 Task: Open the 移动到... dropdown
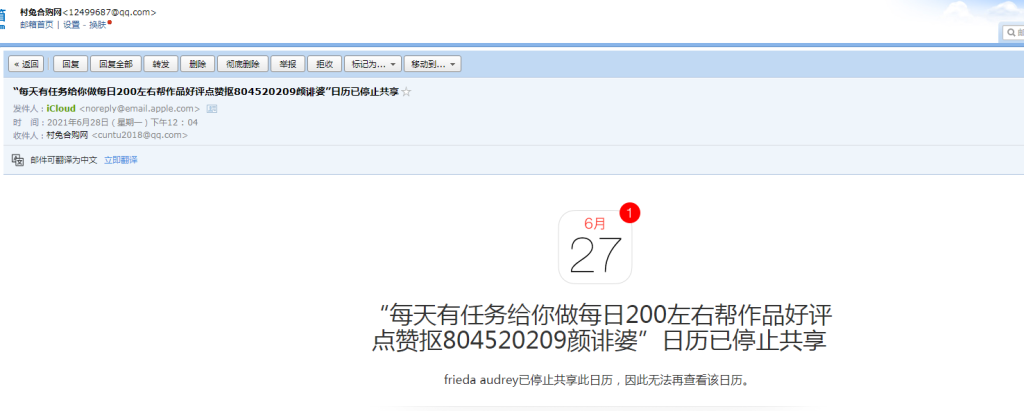(x=432, y=64)
